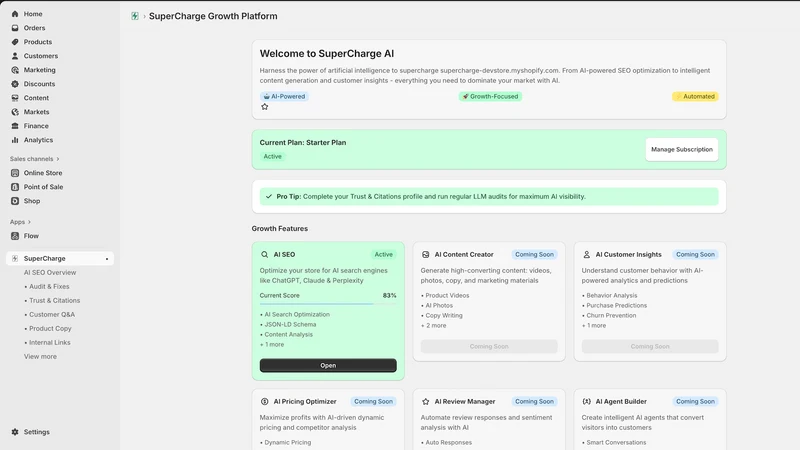Click Coming Soon badge on AI Pricing Optimizer

pyautogui.click(x=373, y=402)
